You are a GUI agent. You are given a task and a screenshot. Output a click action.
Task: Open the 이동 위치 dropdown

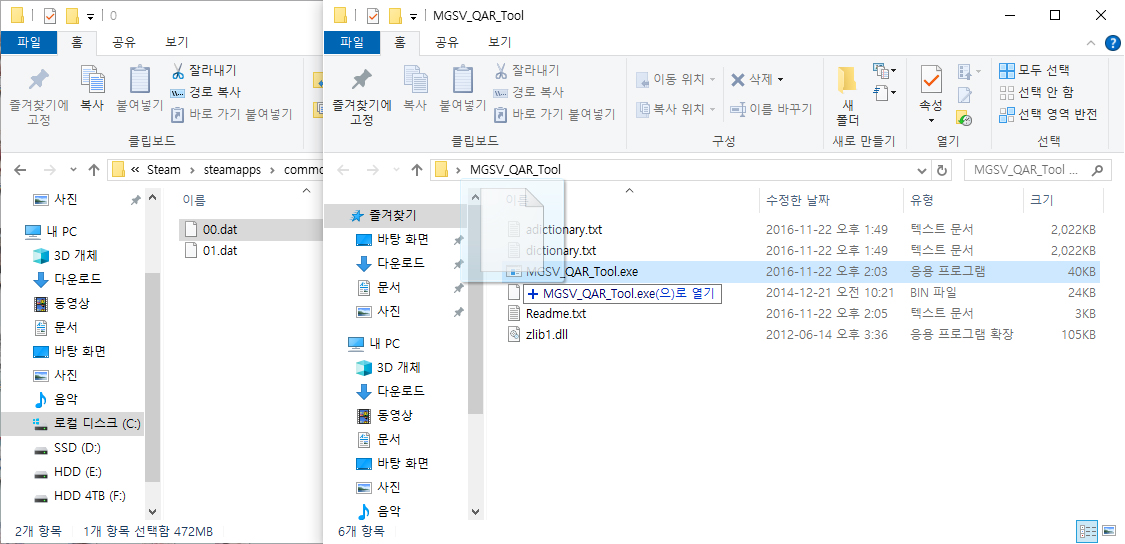(676, 79)
